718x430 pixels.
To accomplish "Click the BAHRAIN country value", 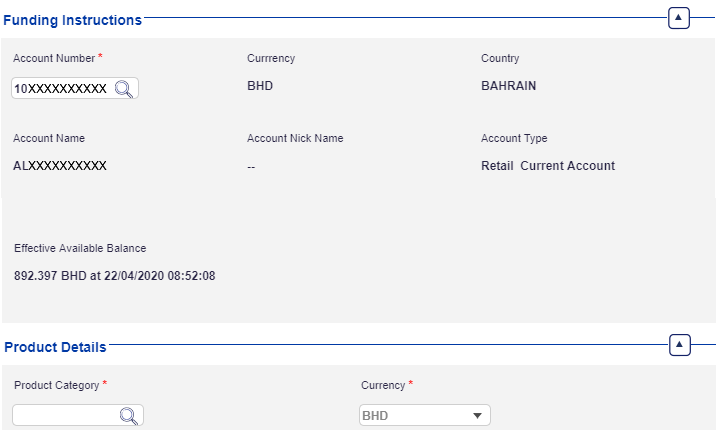I will (508, 86).
